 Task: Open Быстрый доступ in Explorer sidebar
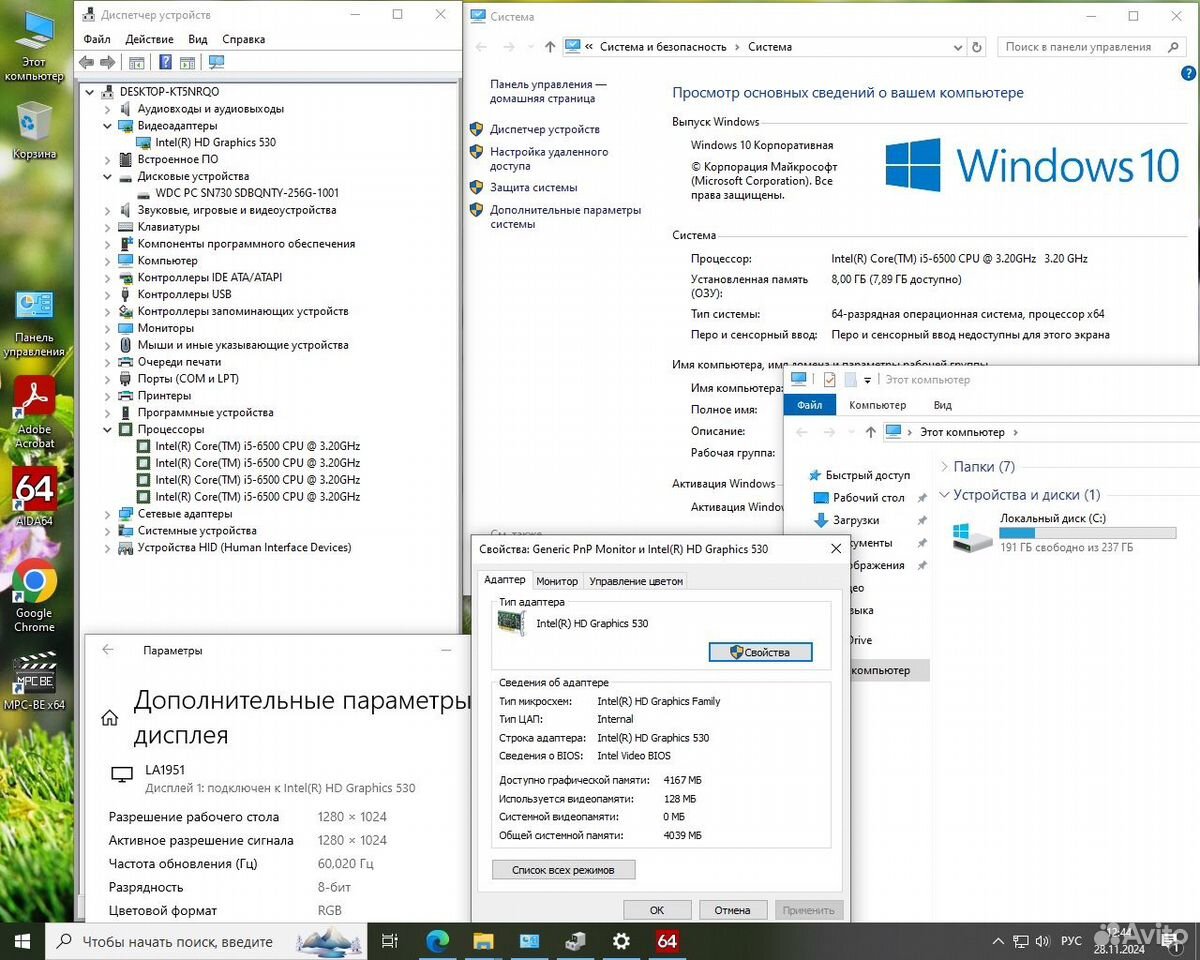point(868,475)
